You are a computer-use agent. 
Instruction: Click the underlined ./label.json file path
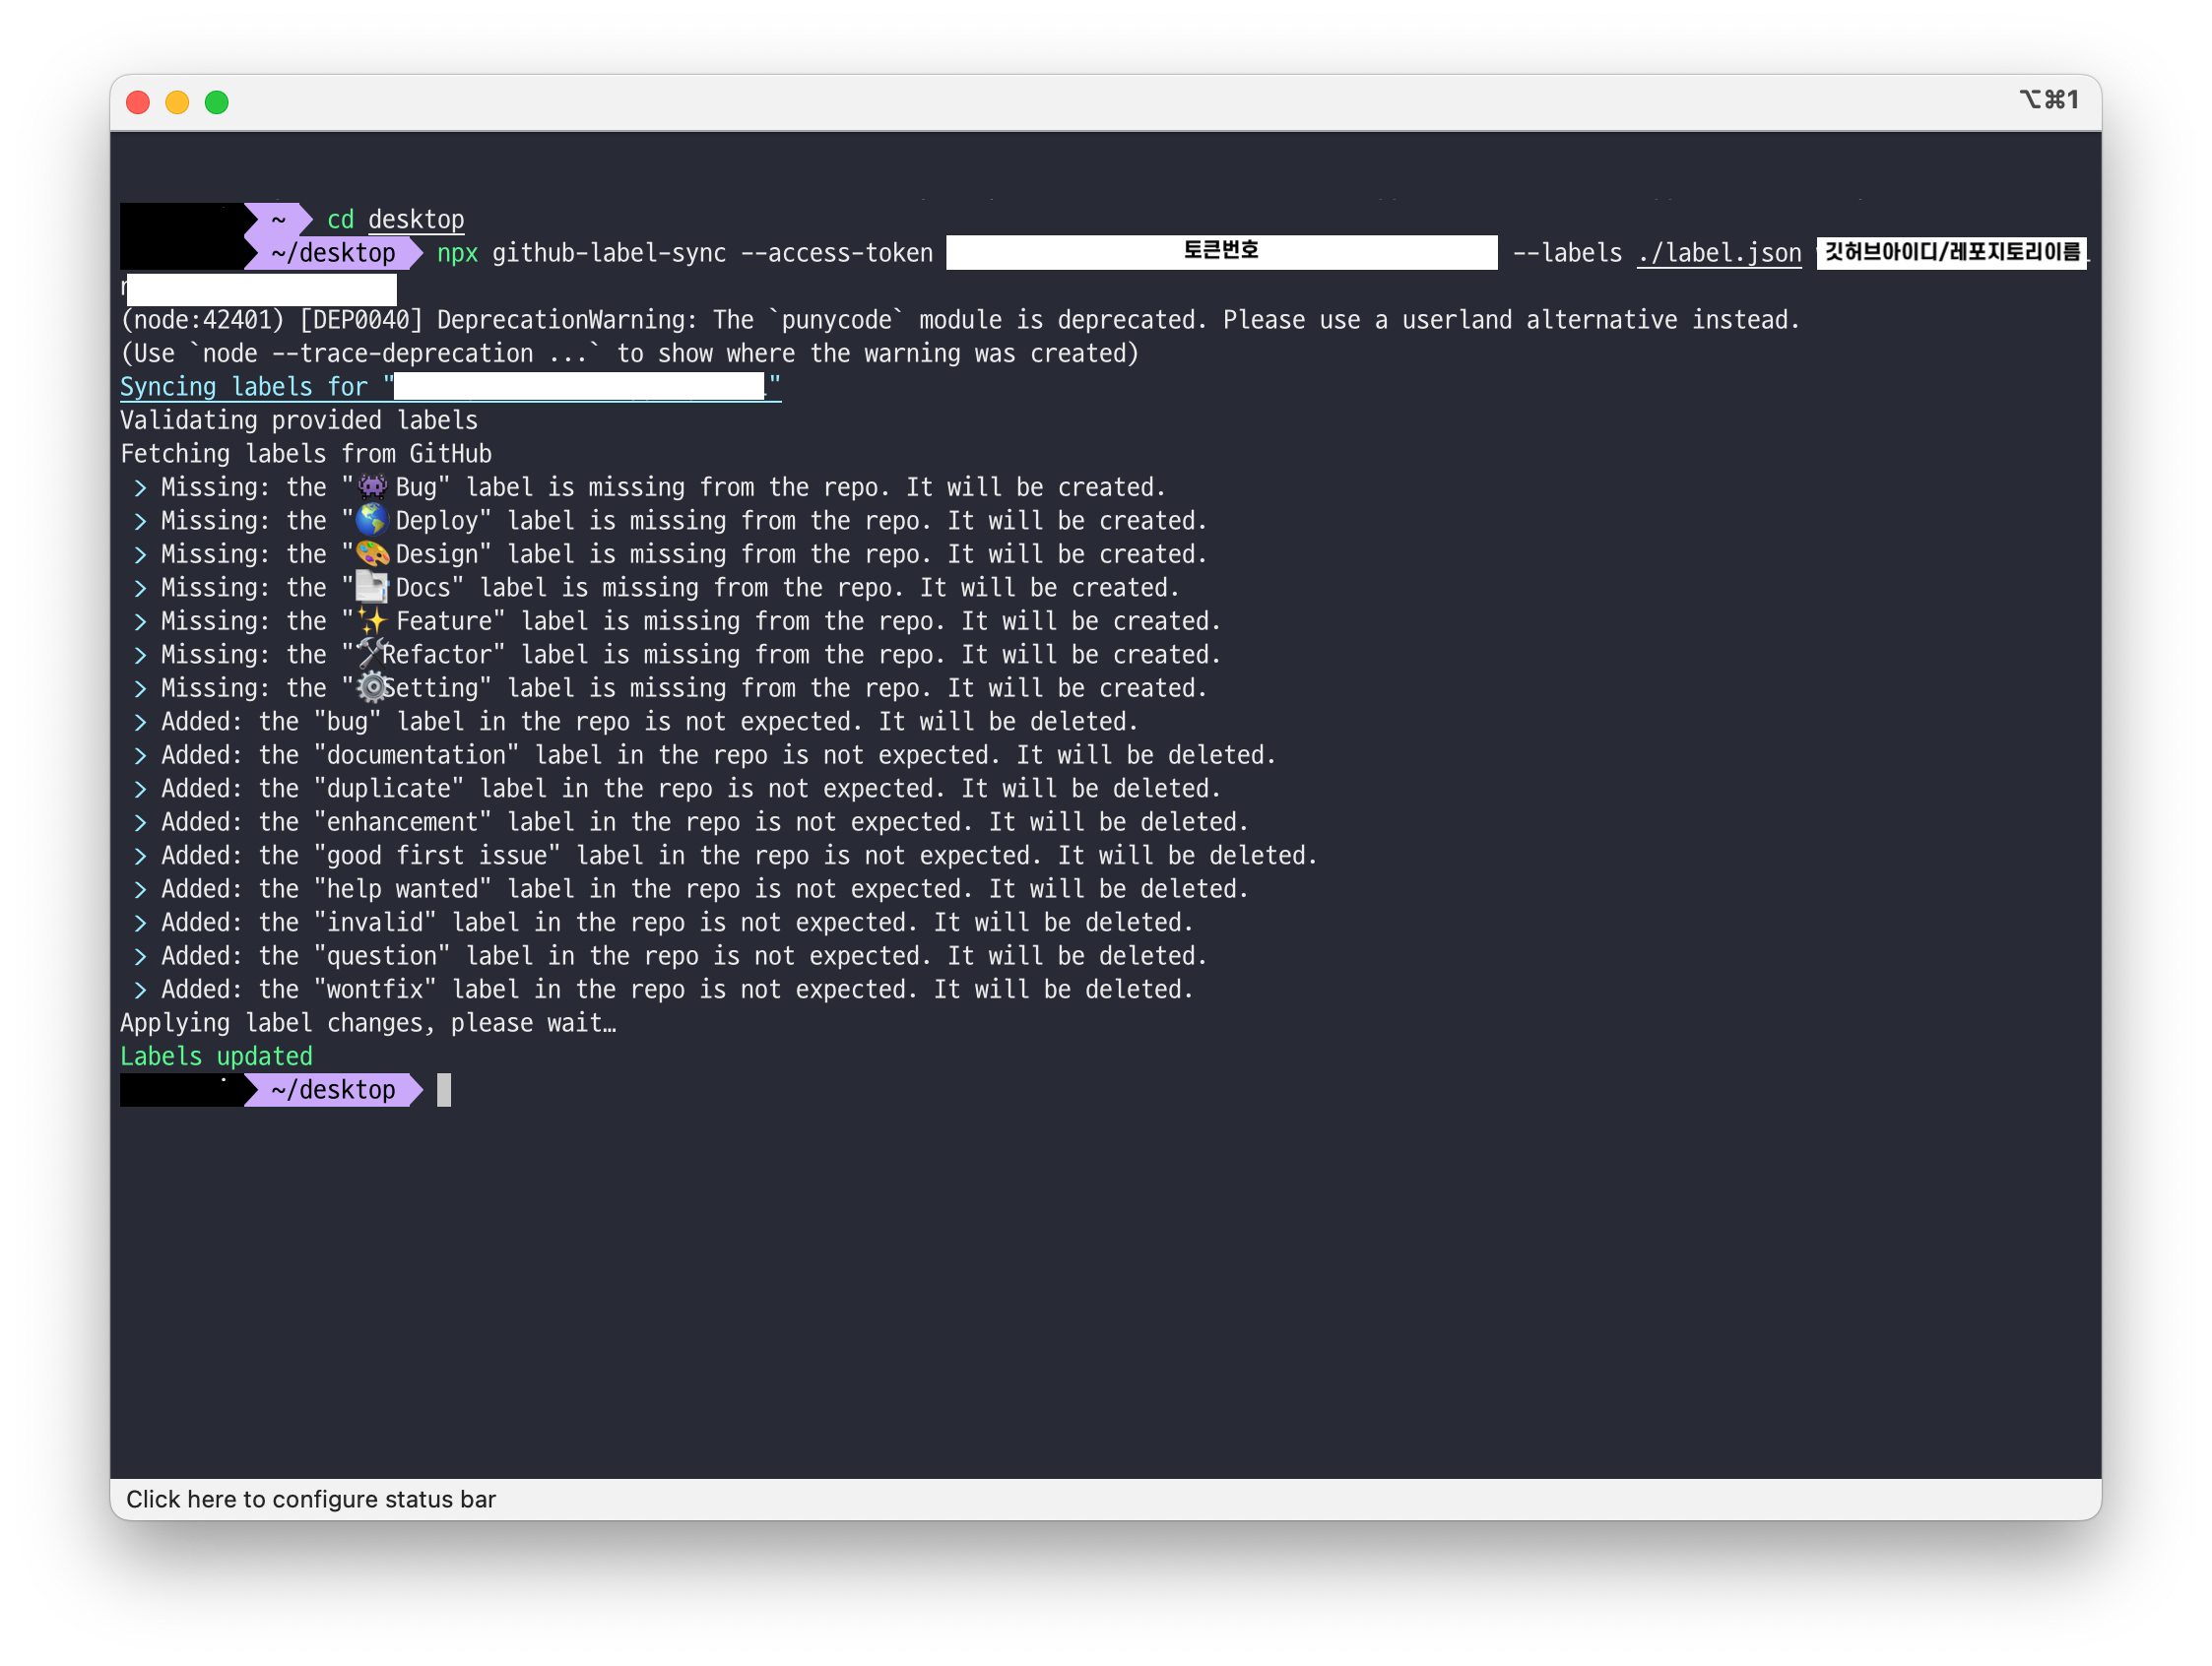pyautogui.click(x=1718, y=253)
